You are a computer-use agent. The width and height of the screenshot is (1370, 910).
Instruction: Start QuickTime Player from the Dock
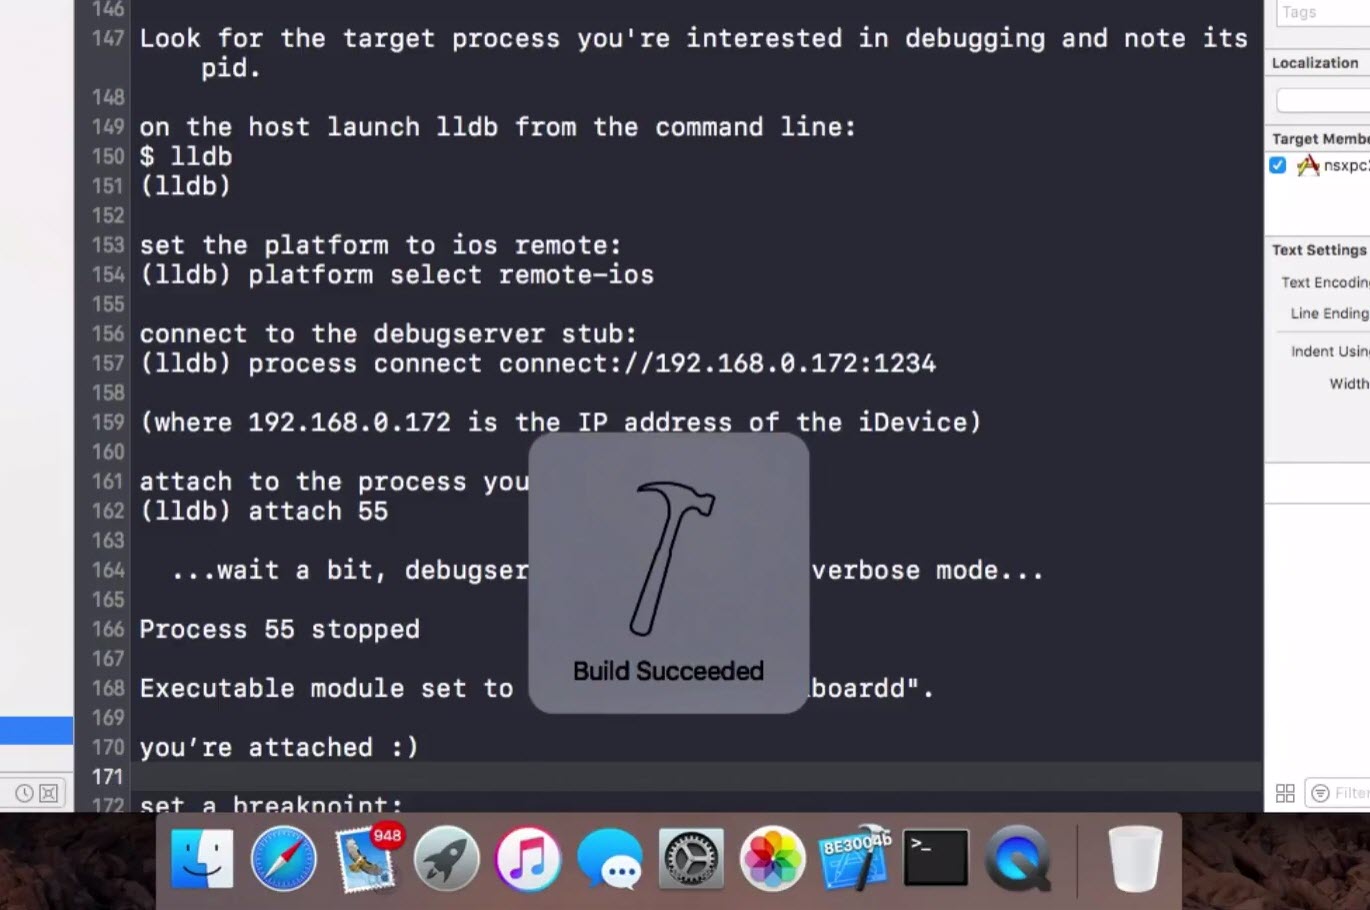pyautogui.click(x=1018, y=857)
